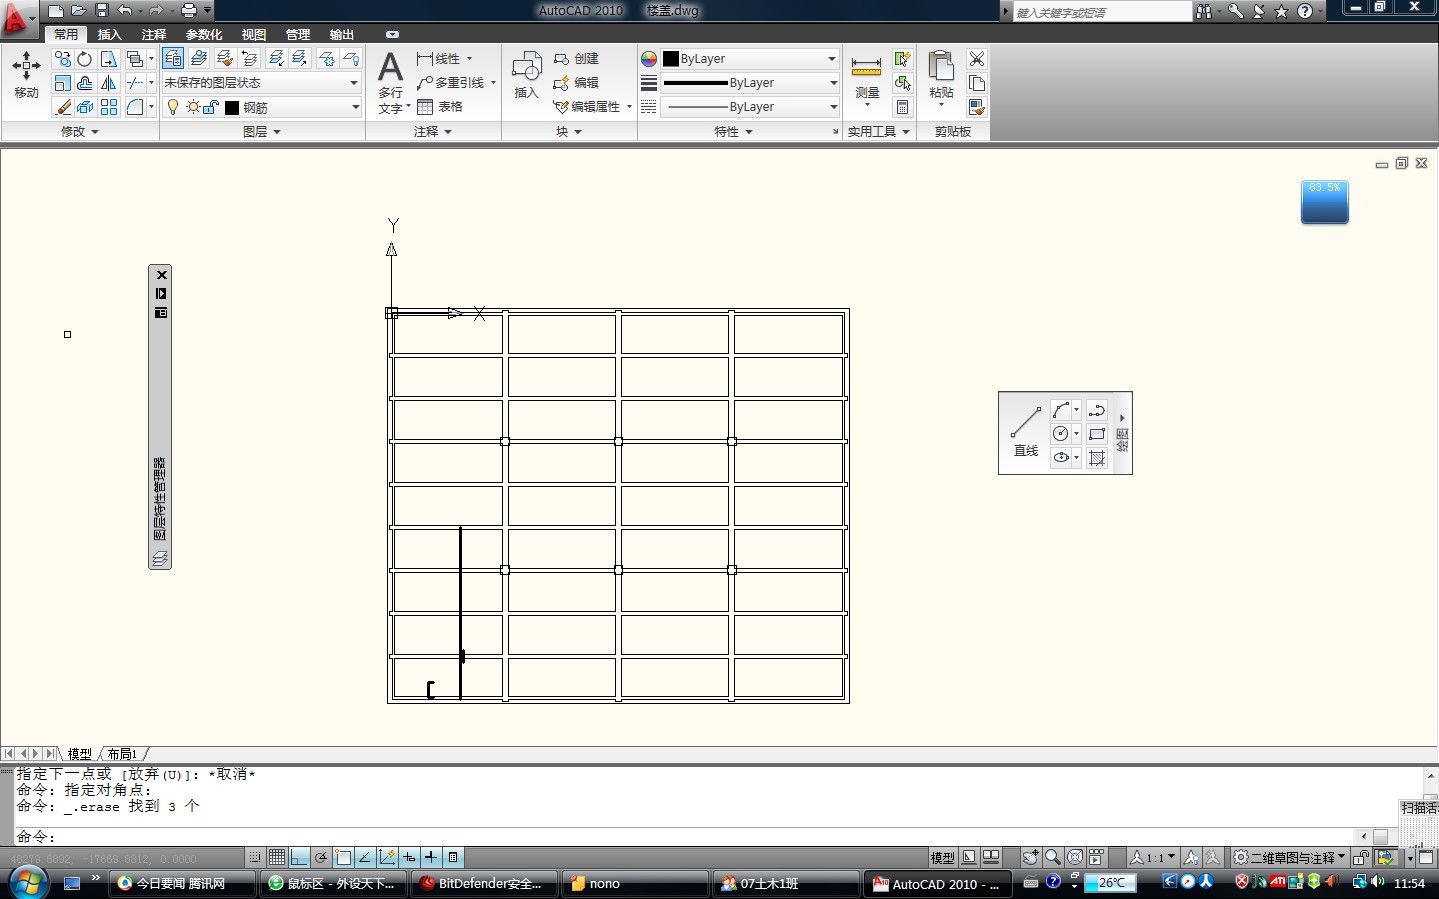Click the Pan tool in status bar
The height and width of the screenshot is (899, 1439).
[1030, 857]
